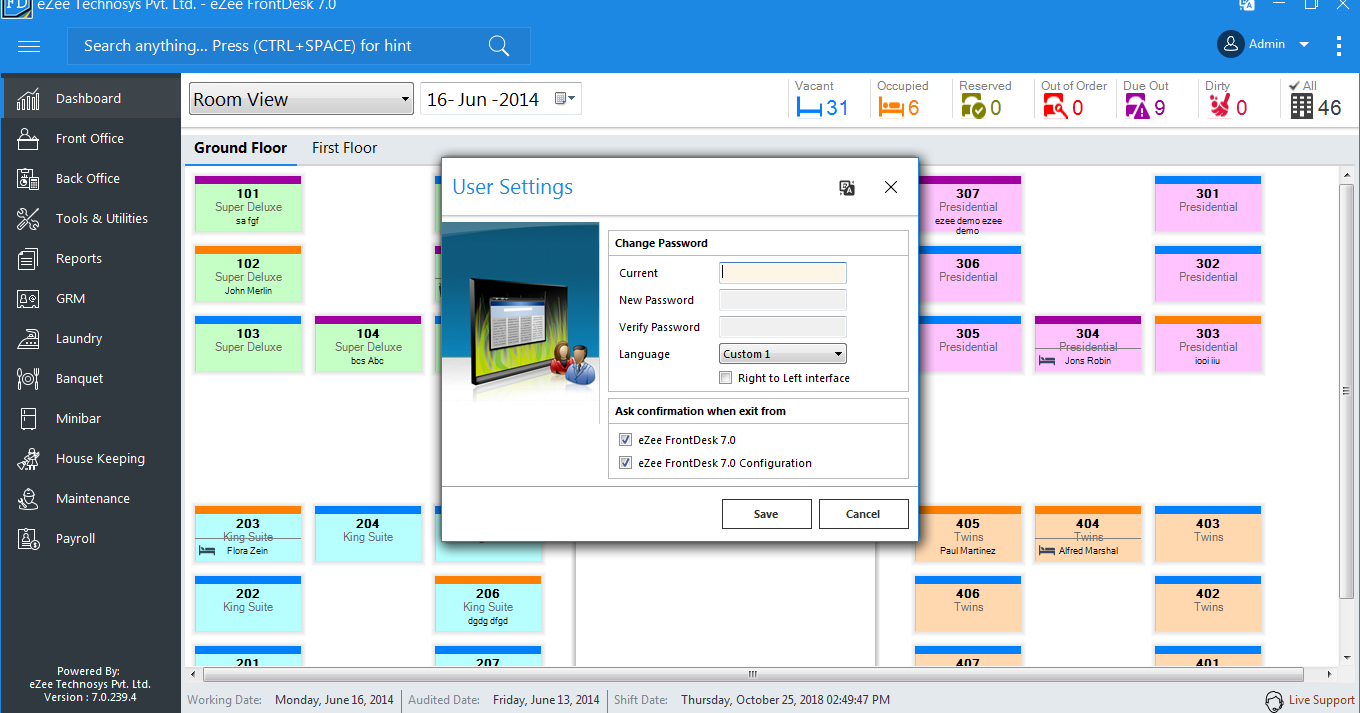Image resolution: width=1360 pixels, height=713 pixels.
Task: Click the Minibar fridge icon
Action: point(28,418)
